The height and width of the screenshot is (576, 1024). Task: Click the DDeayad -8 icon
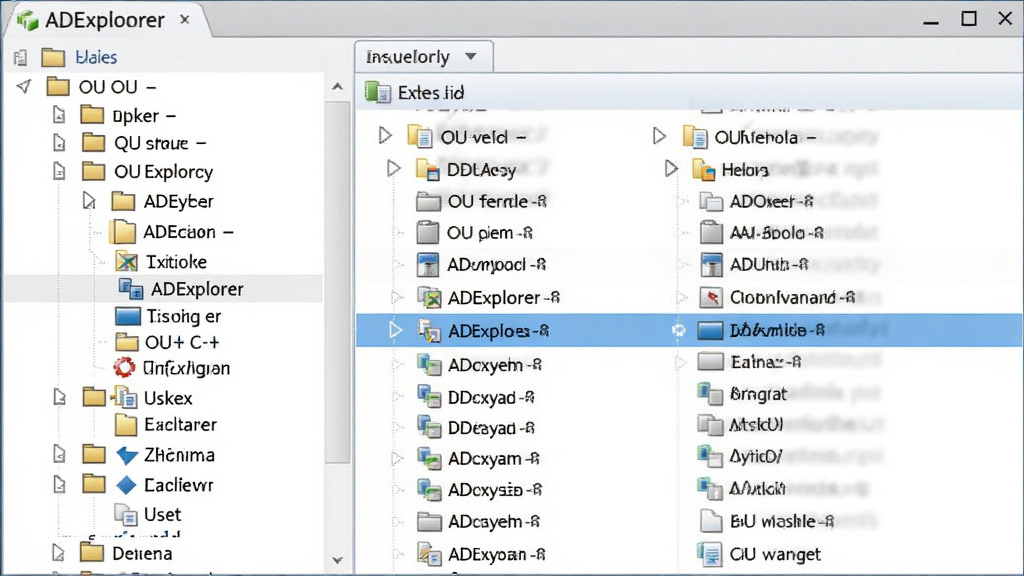429,428
